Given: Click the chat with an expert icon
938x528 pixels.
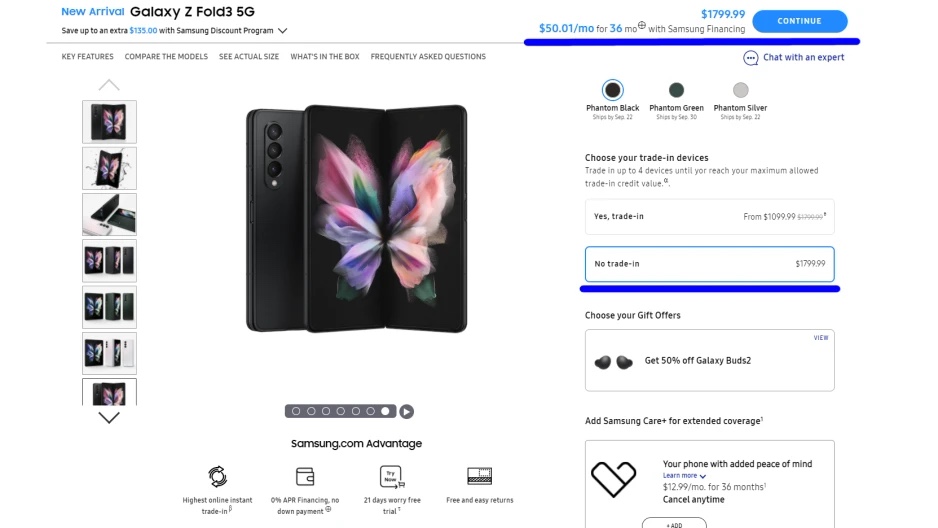Looking at the screenshot, I should (x=751, y=58).
